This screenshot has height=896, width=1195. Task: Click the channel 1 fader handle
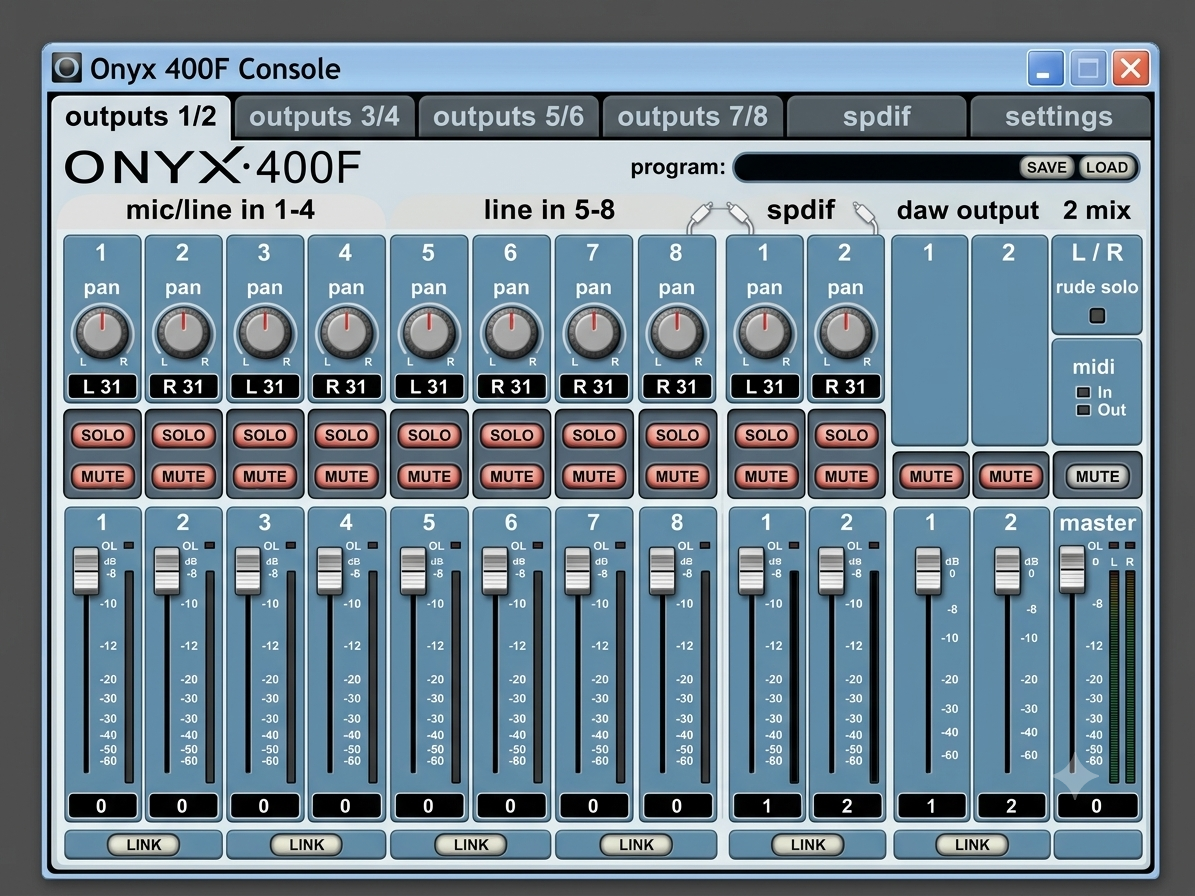86,570
